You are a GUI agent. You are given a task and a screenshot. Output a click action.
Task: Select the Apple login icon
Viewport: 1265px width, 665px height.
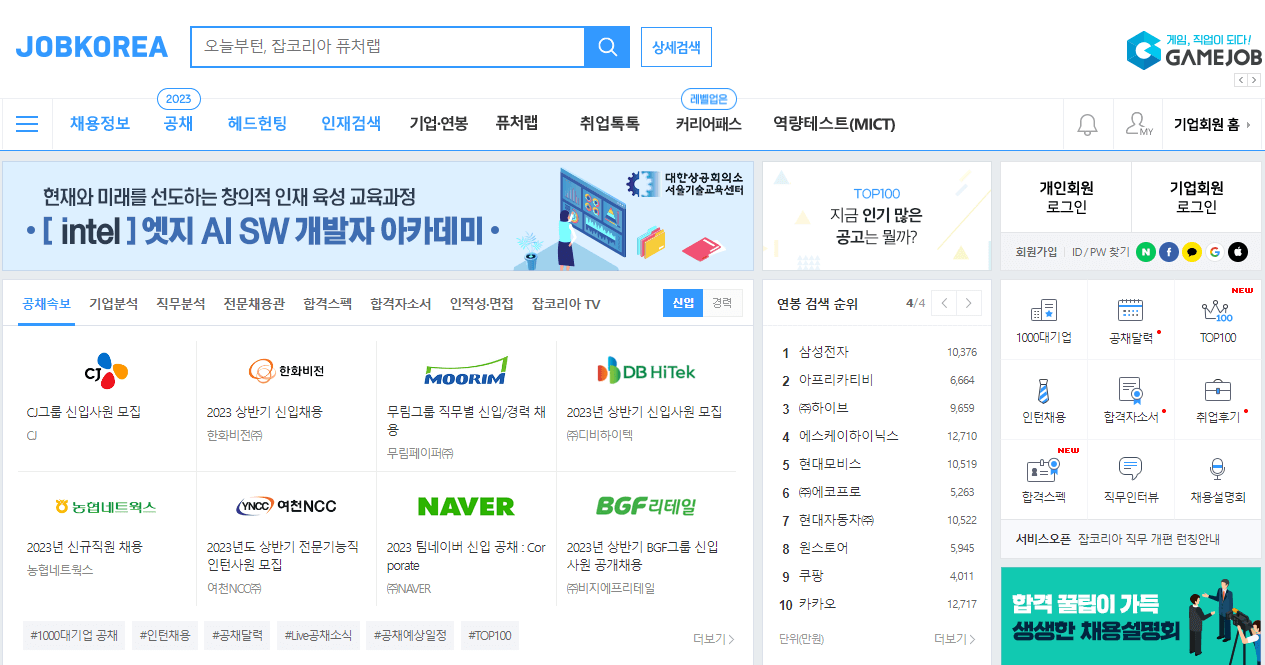tap(1238, 252)
